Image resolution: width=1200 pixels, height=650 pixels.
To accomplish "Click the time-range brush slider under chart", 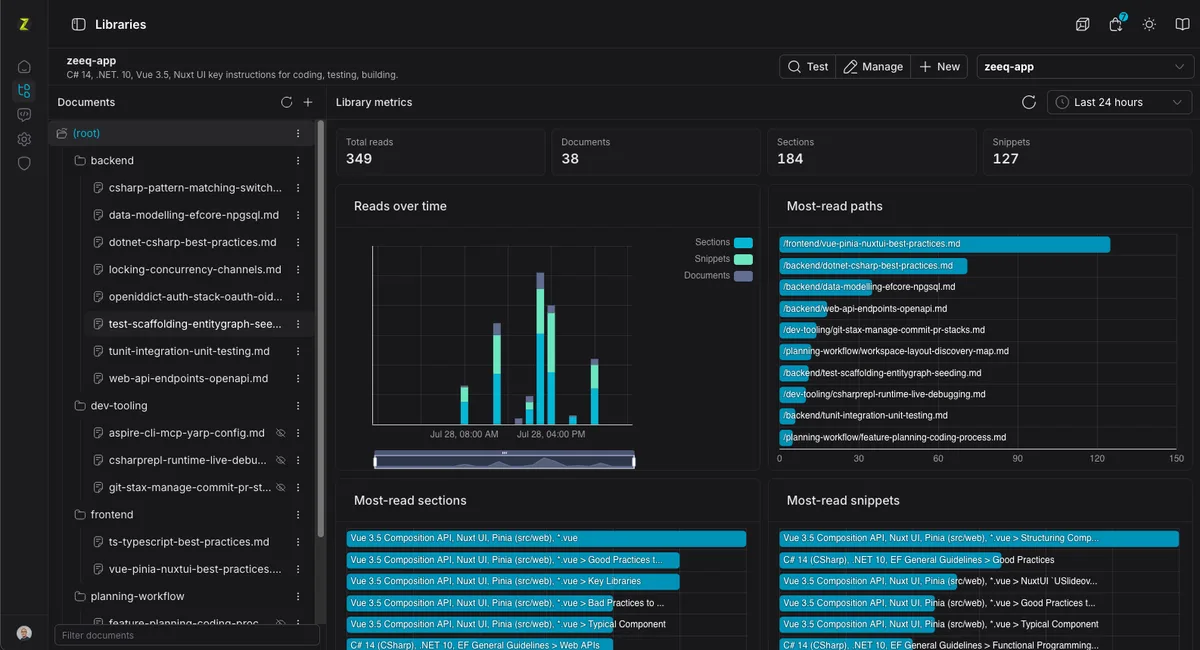I will (x=505, y=460).
